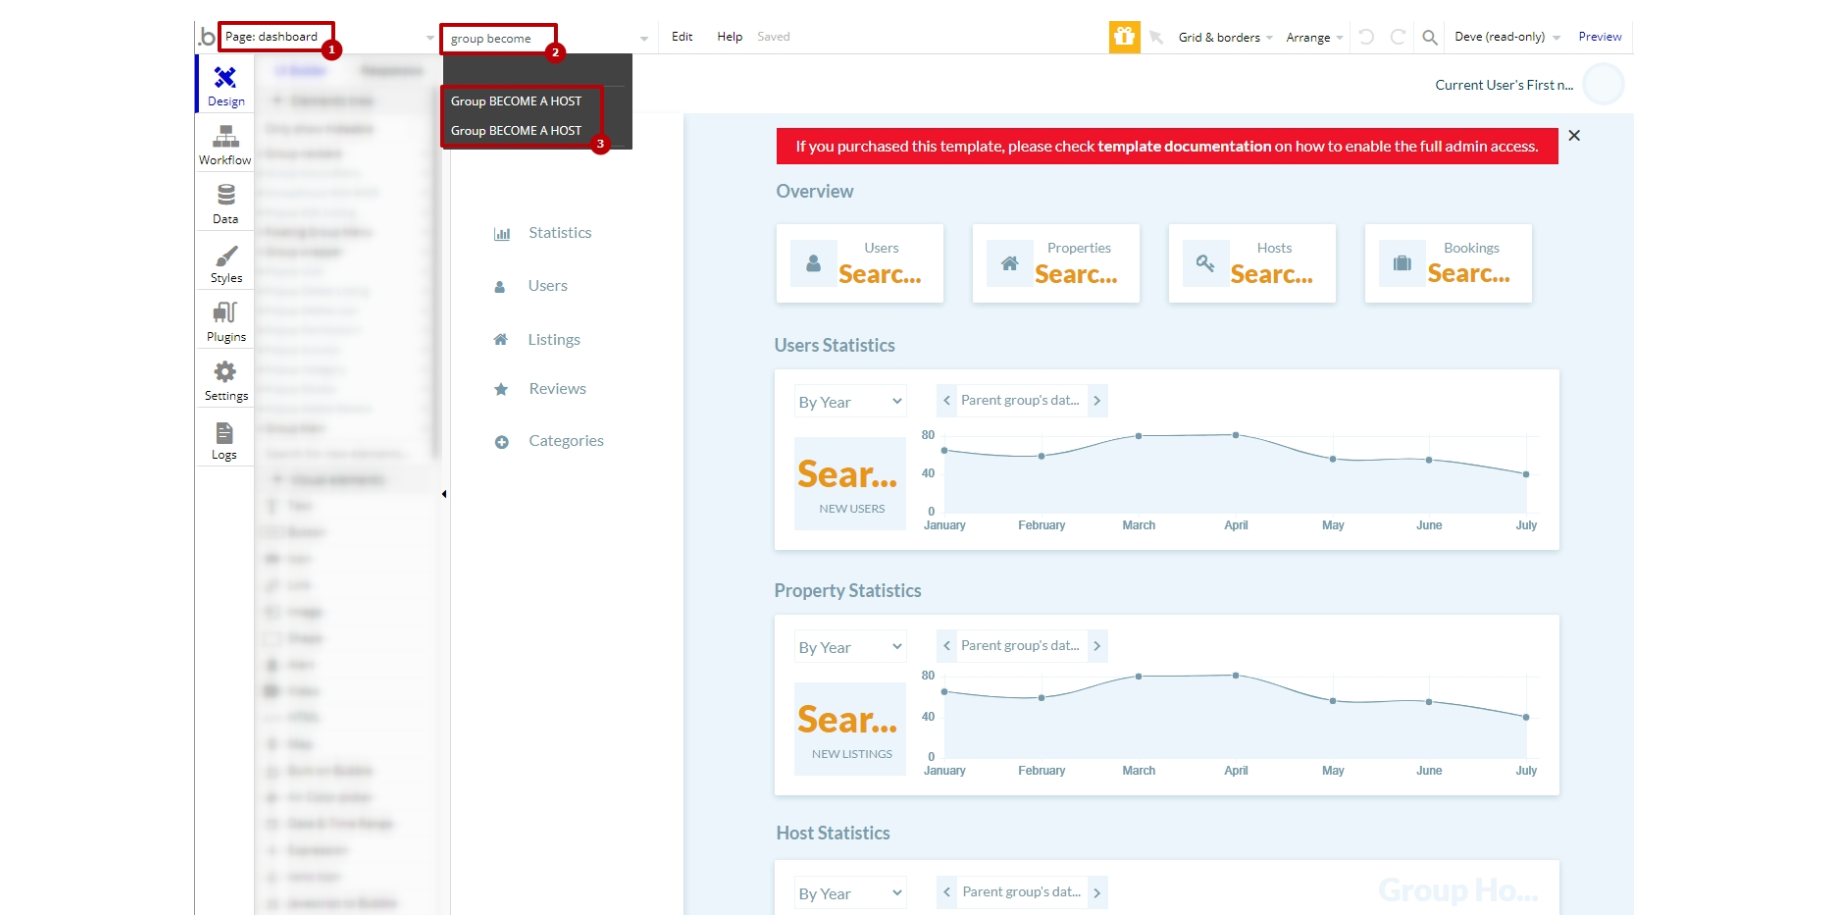The image size is (1830, 922).
Task: Click the star icon beside Reviews
Action: tap(501, 389)
